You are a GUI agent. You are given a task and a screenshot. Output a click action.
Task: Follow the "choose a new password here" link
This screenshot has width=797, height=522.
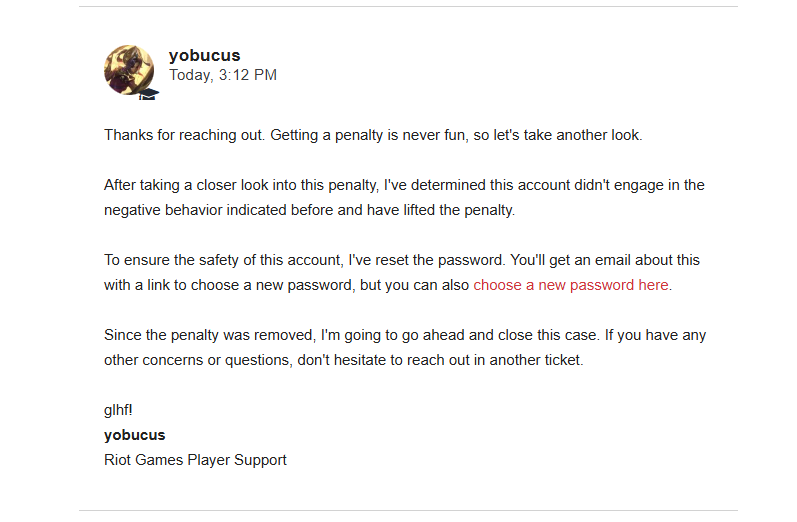(x=571, y=285)
